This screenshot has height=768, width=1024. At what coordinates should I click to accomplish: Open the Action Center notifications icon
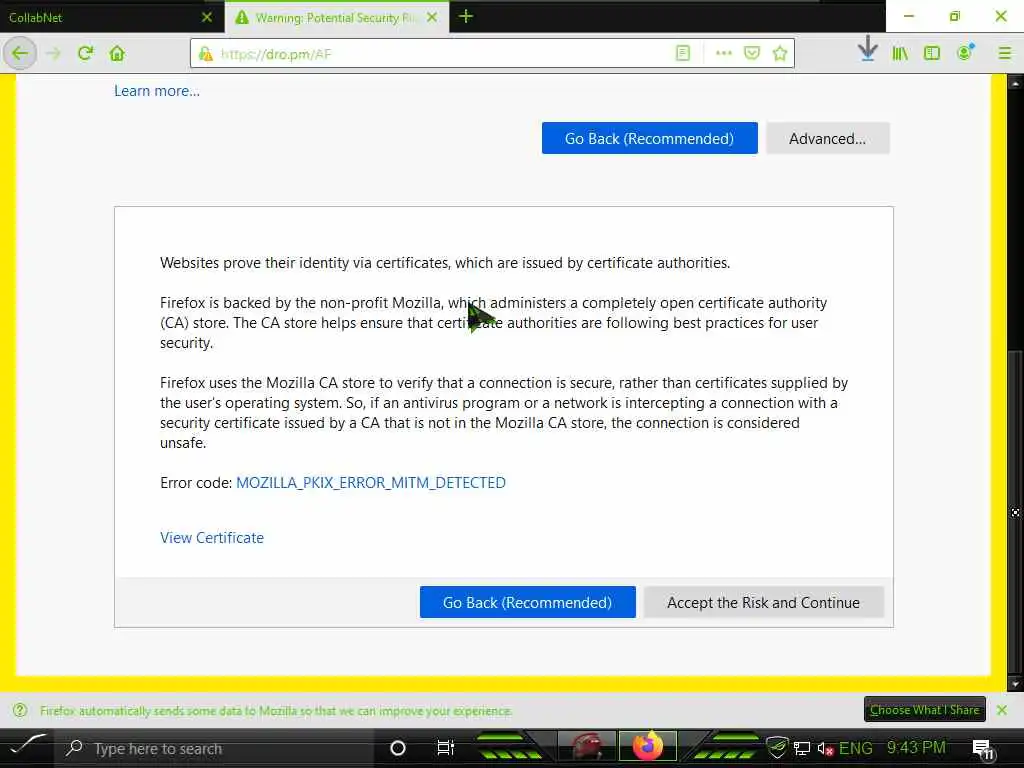click(983, 749)
